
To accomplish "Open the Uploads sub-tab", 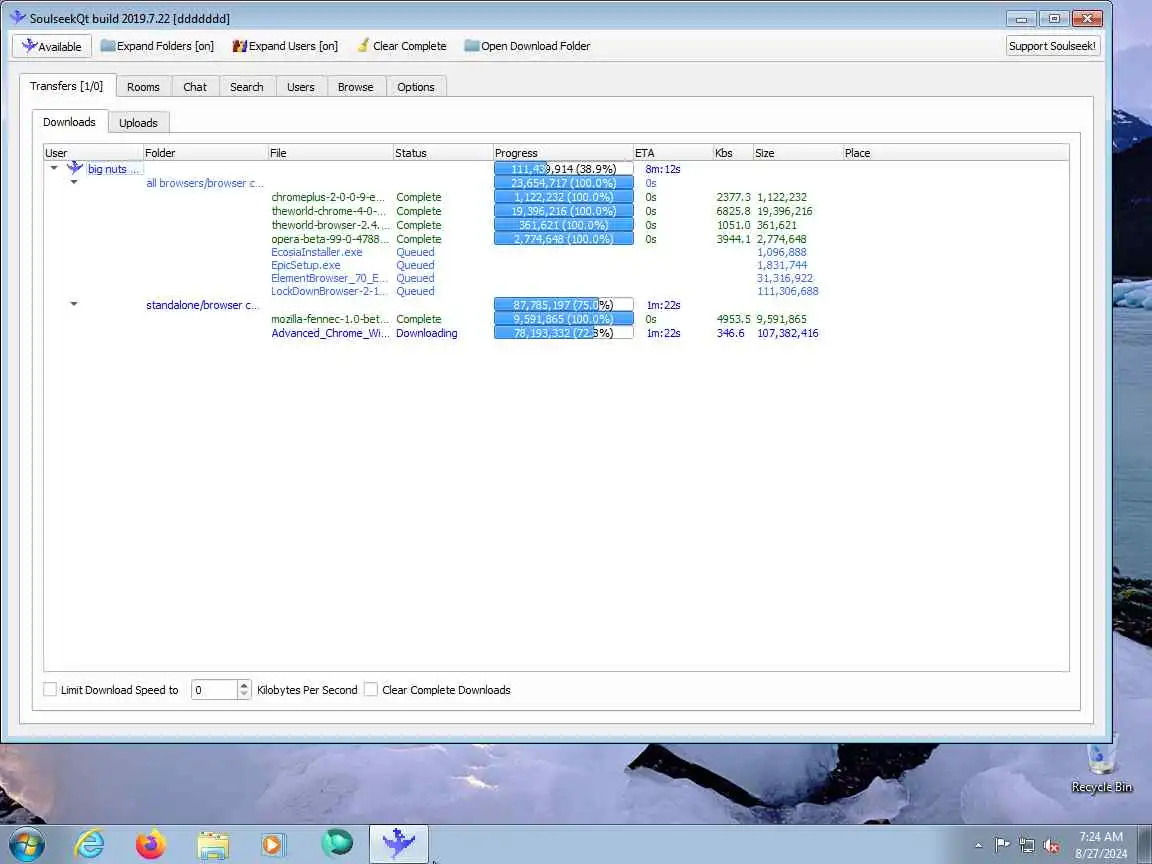I will [138, 123].
